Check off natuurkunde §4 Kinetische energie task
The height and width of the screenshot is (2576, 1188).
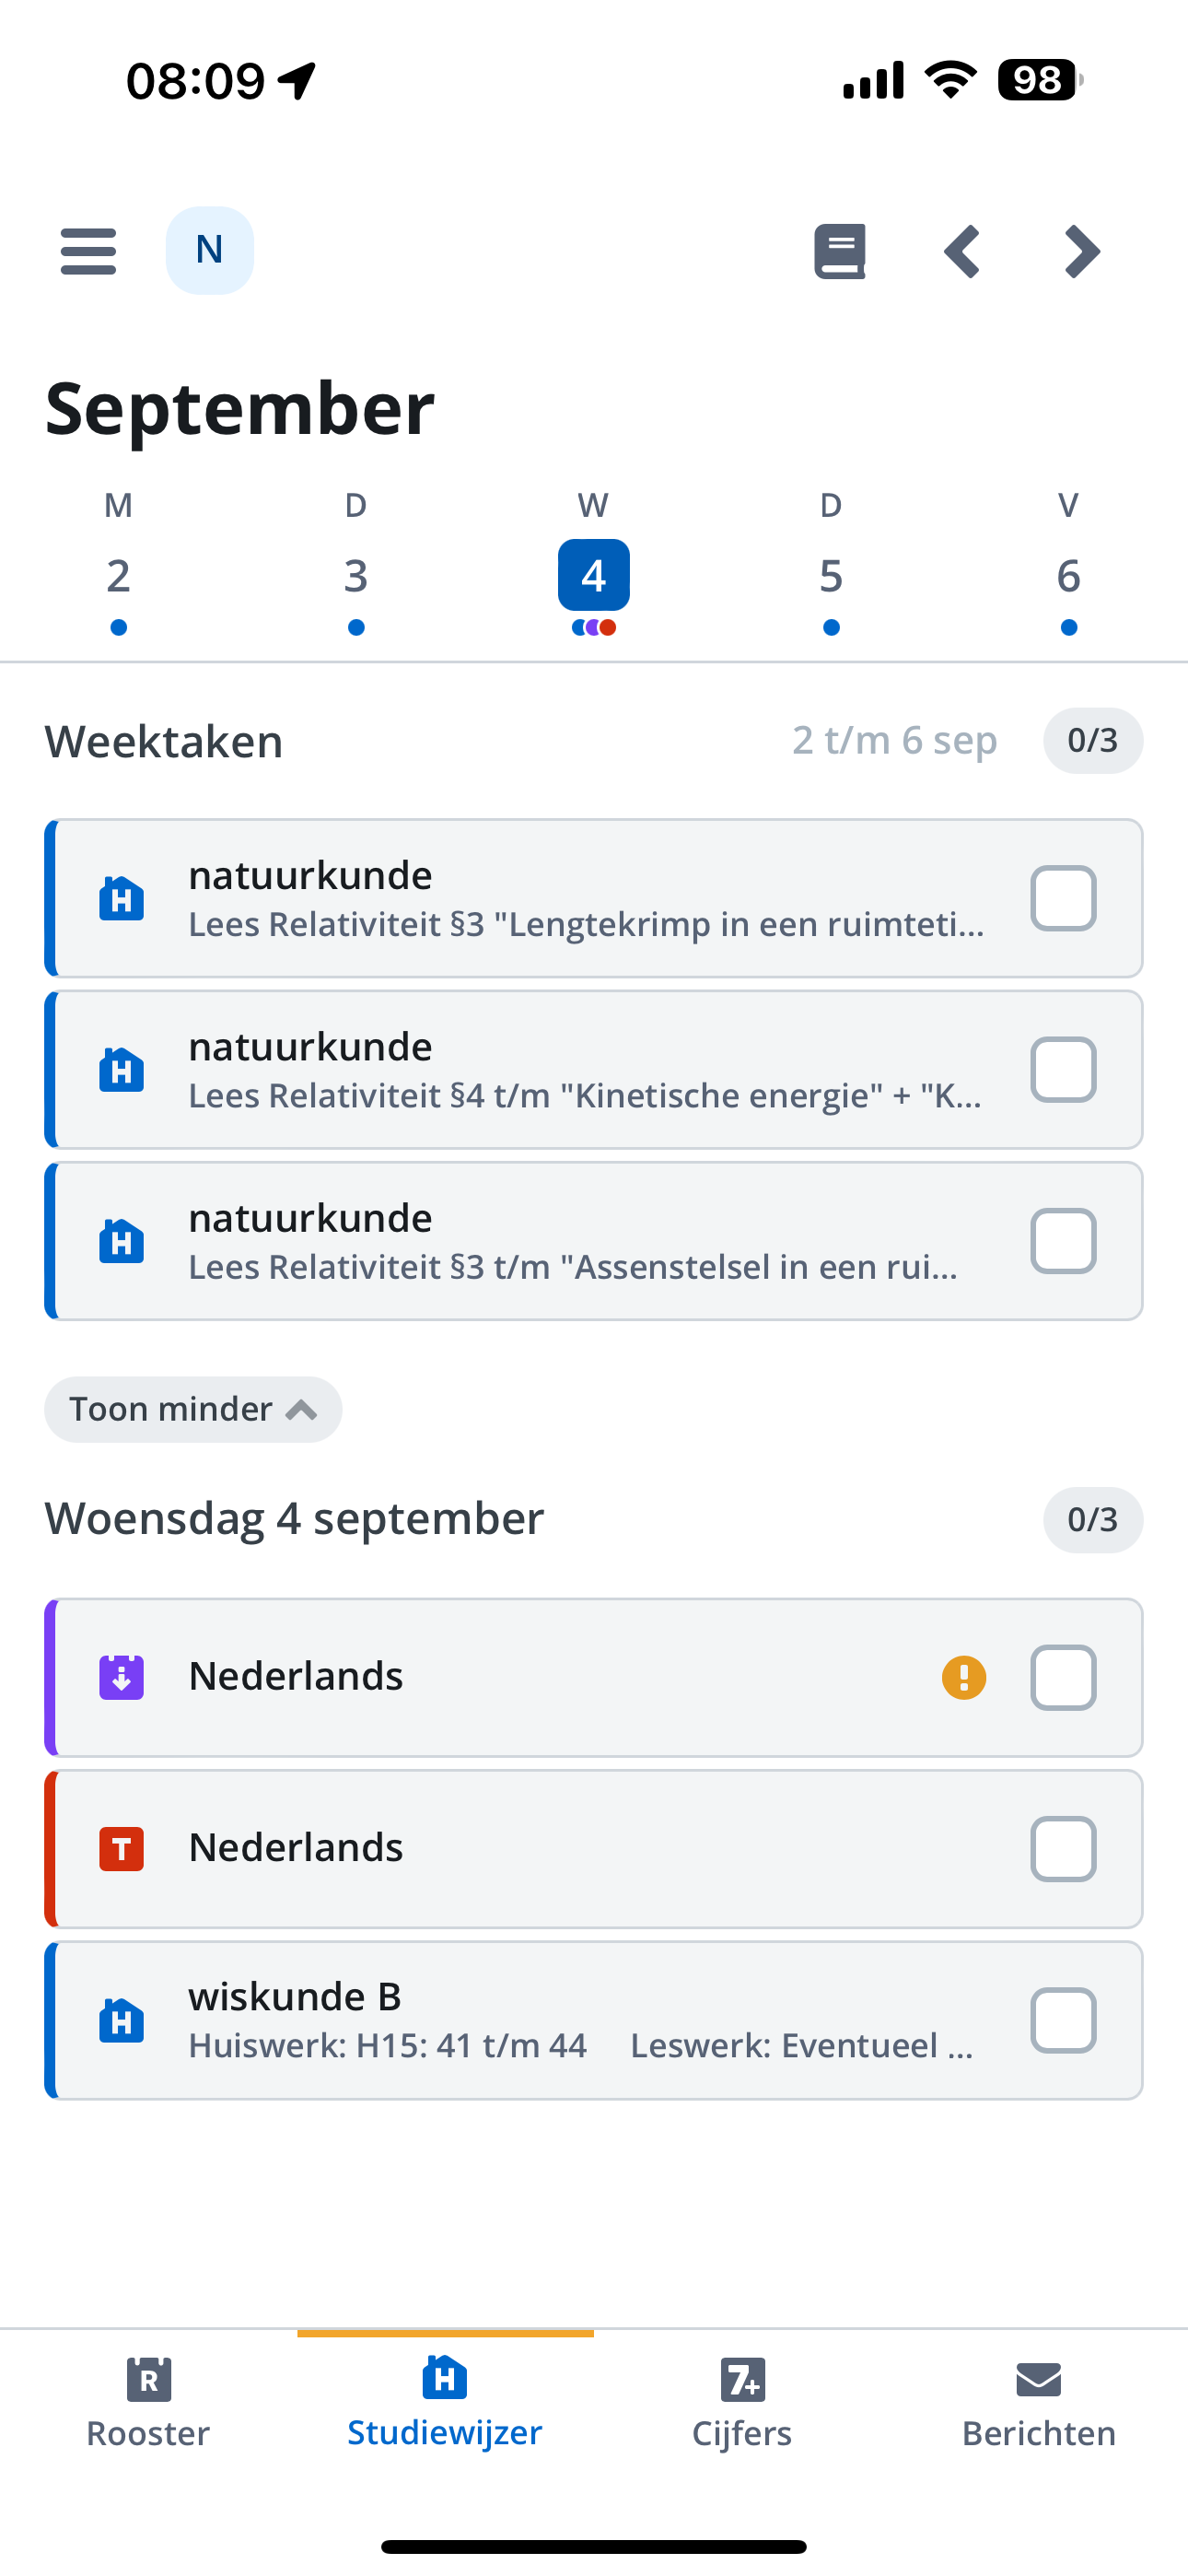(x=1063, y=1069)
